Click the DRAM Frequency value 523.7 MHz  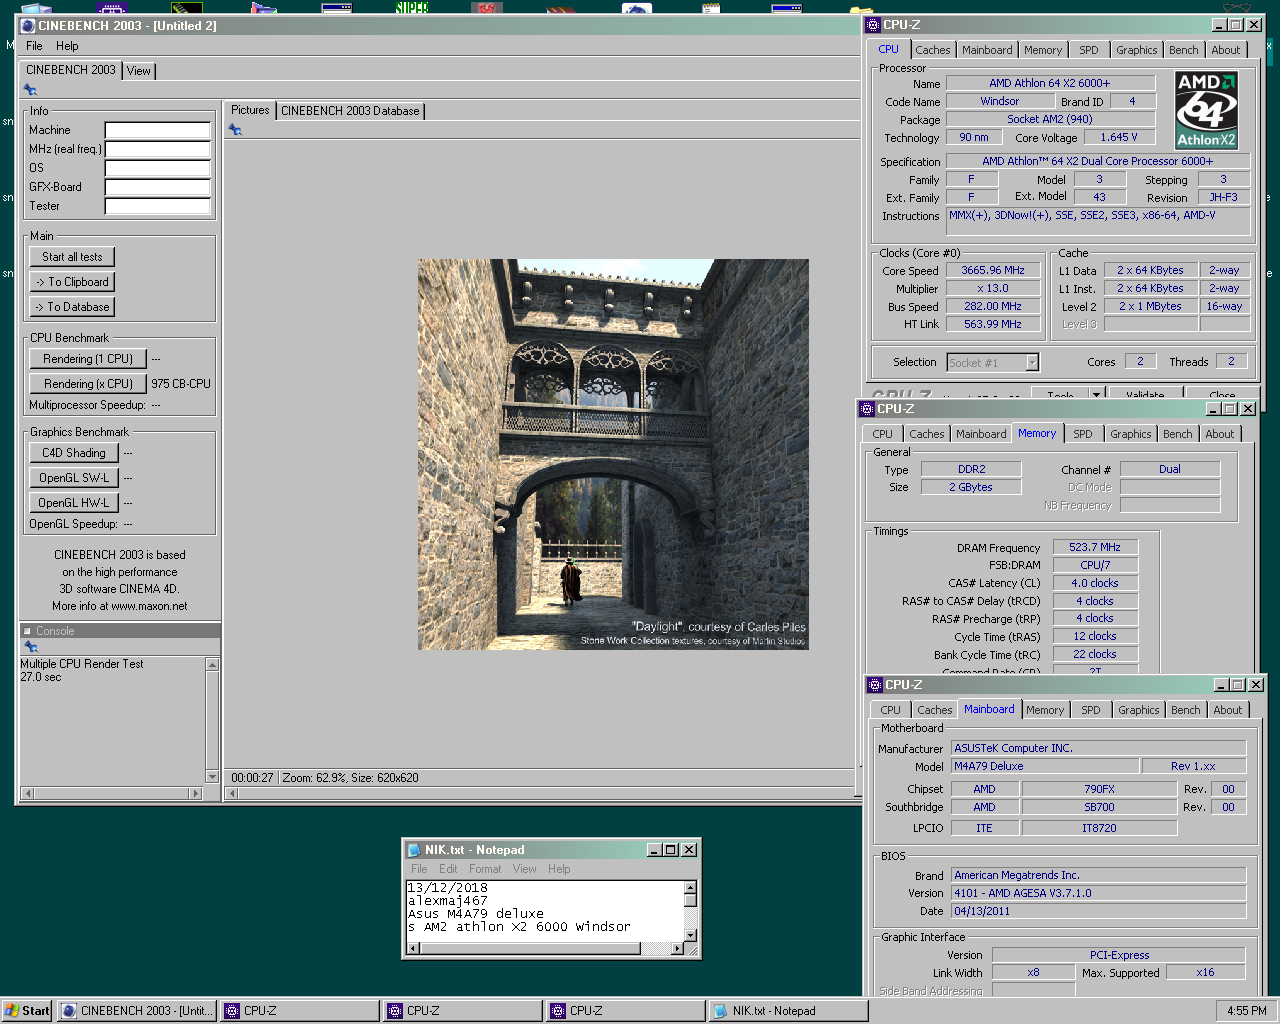coord(1095,547)
